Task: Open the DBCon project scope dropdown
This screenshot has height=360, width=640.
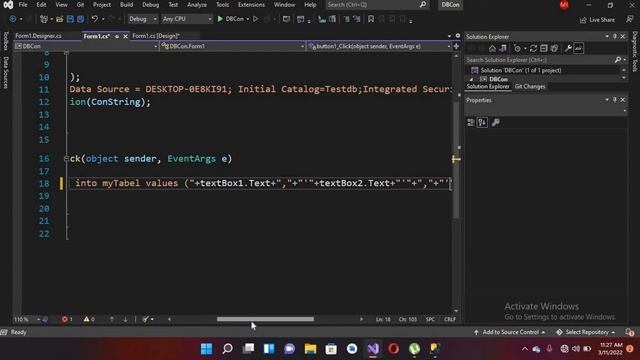Action: click(x=86, y=46)
